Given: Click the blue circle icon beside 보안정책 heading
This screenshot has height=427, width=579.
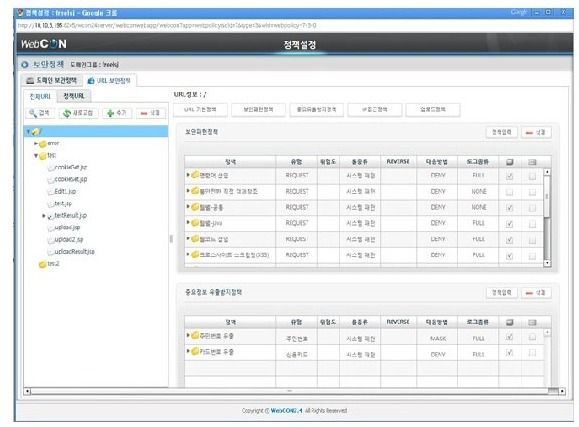Looking at the screenshot, I should (25, 65).
